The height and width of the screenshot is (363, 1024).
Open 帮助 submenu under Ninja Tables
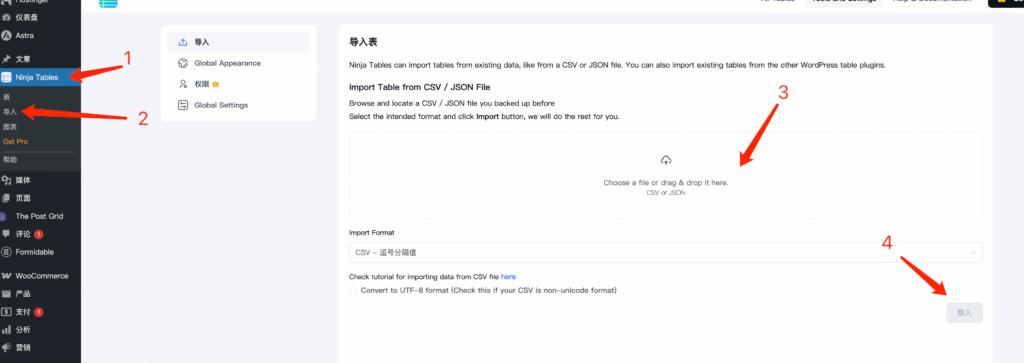coord(10,159)
